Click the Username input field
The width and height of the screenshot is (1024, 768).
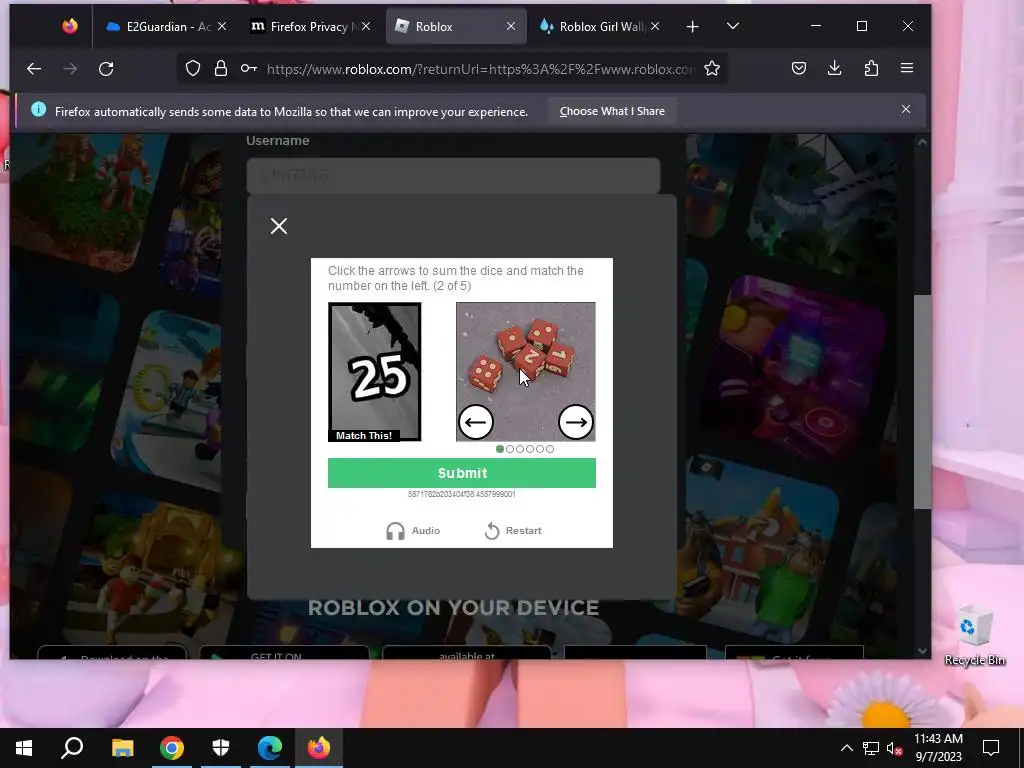point(453,175)
